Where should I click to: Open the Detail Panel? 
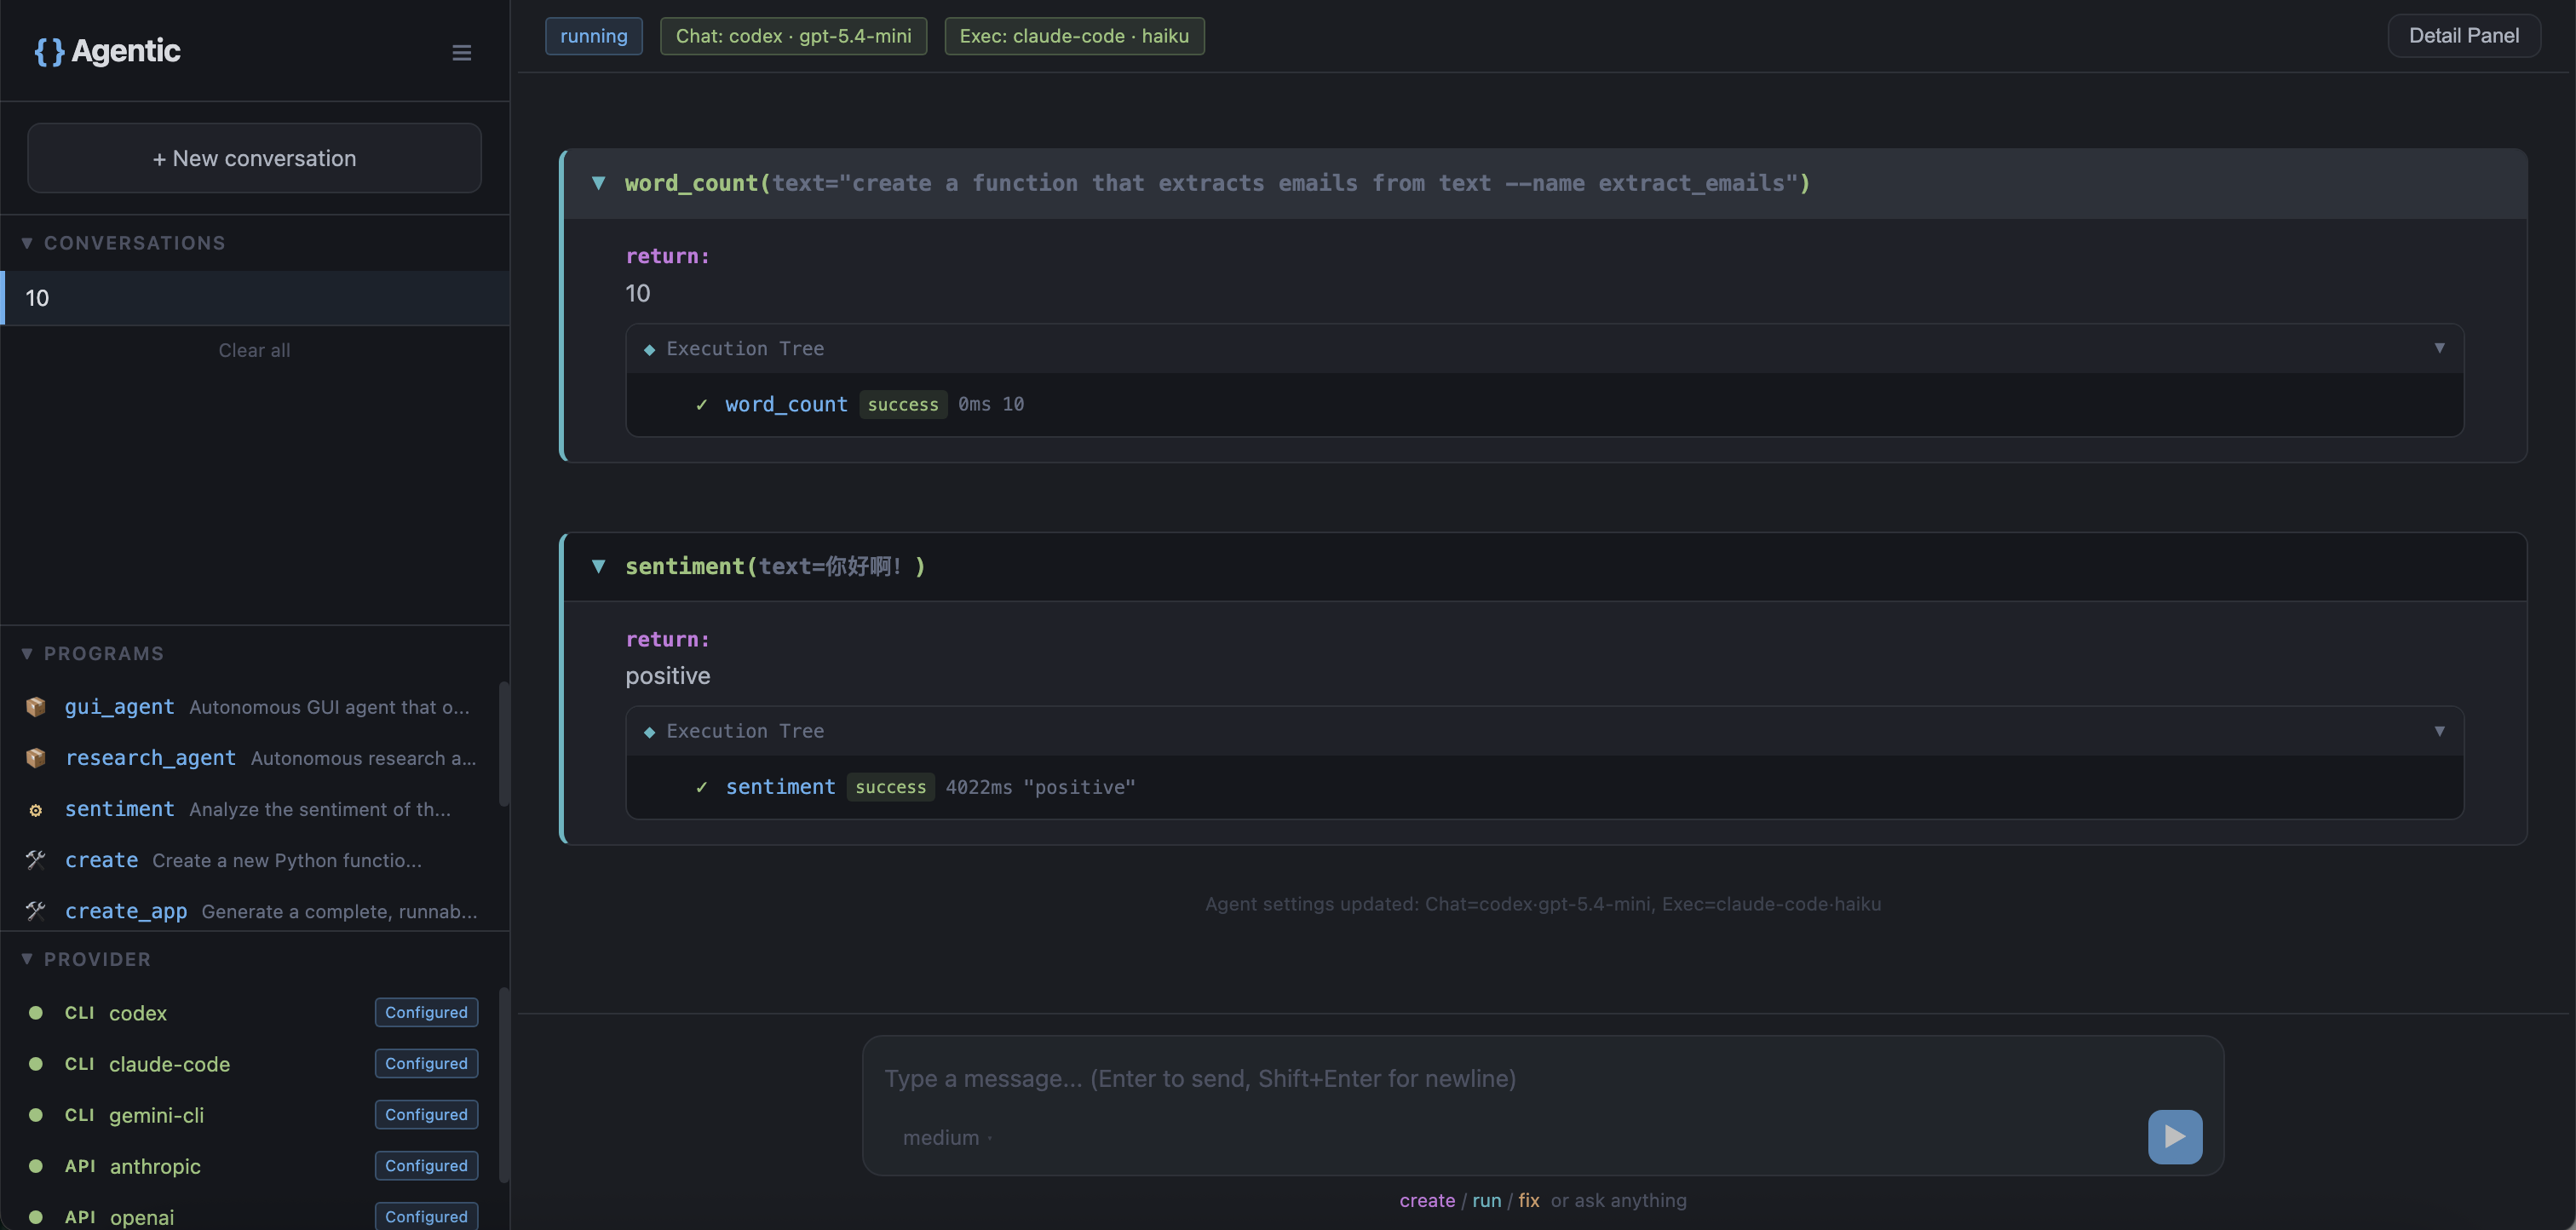point(2463,36)
